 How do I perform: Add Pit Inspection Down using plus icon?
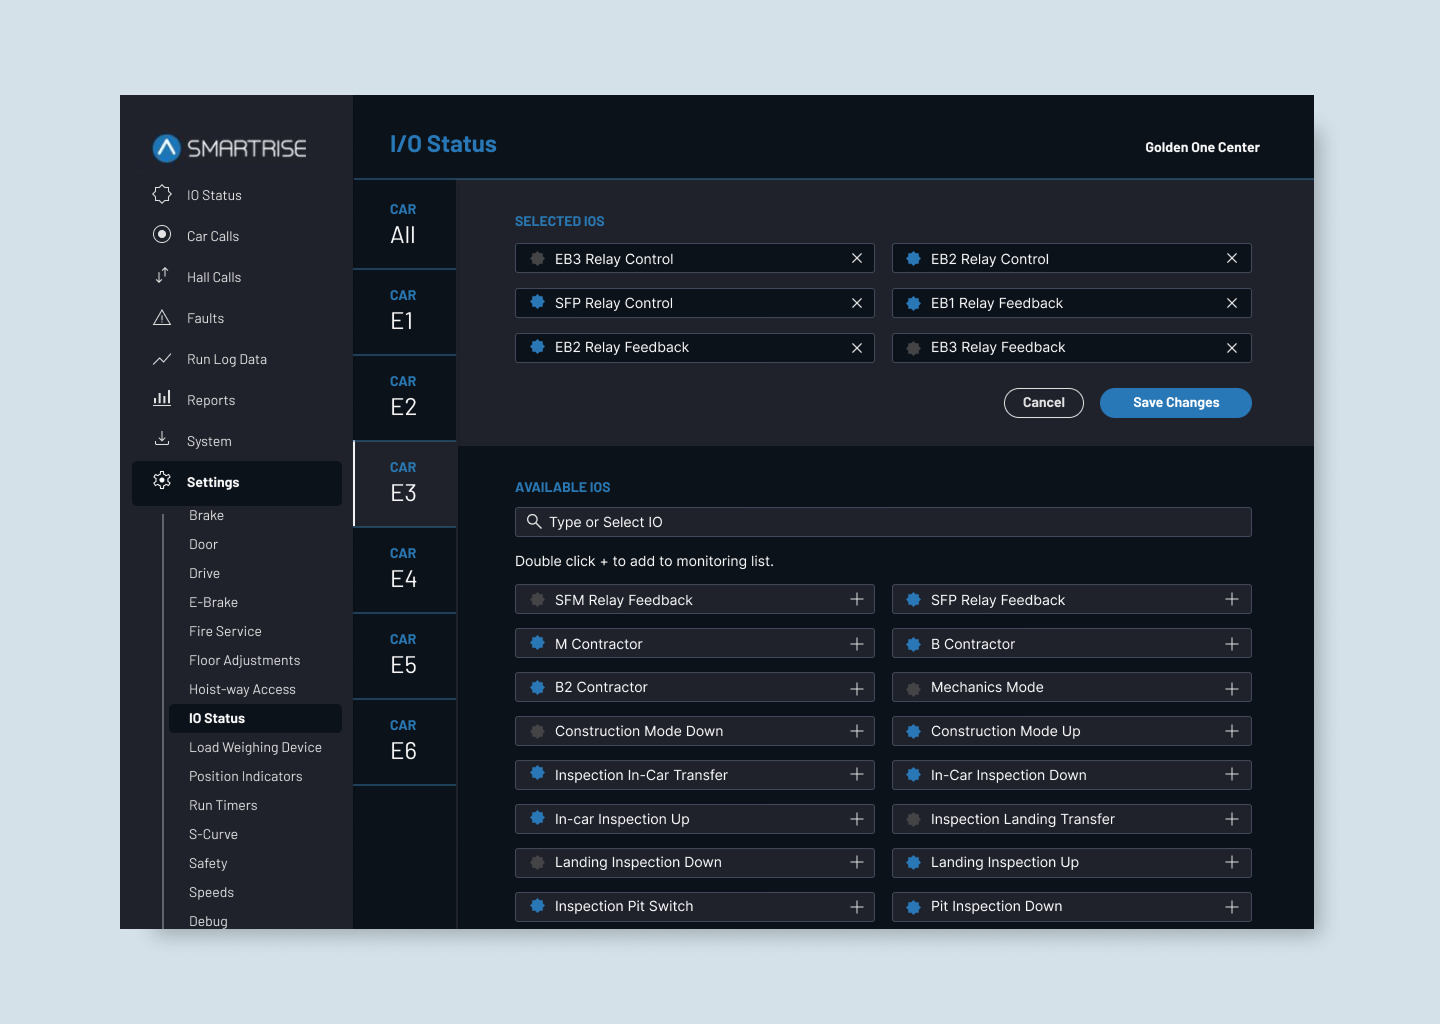point(1232,907)
